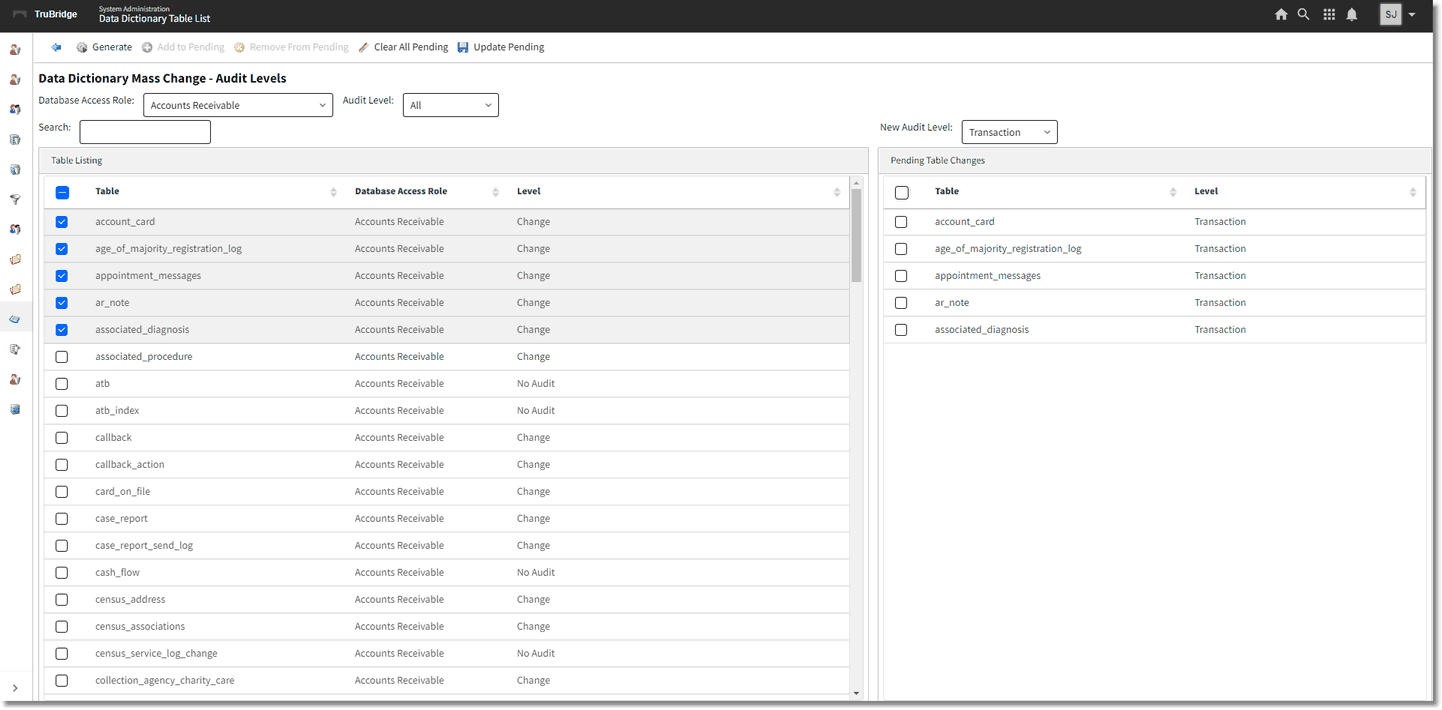The image size is (1442, 710).
Task: Toggle select-all checkbox in Table Listing header
Action: click(x=62, y=192)
